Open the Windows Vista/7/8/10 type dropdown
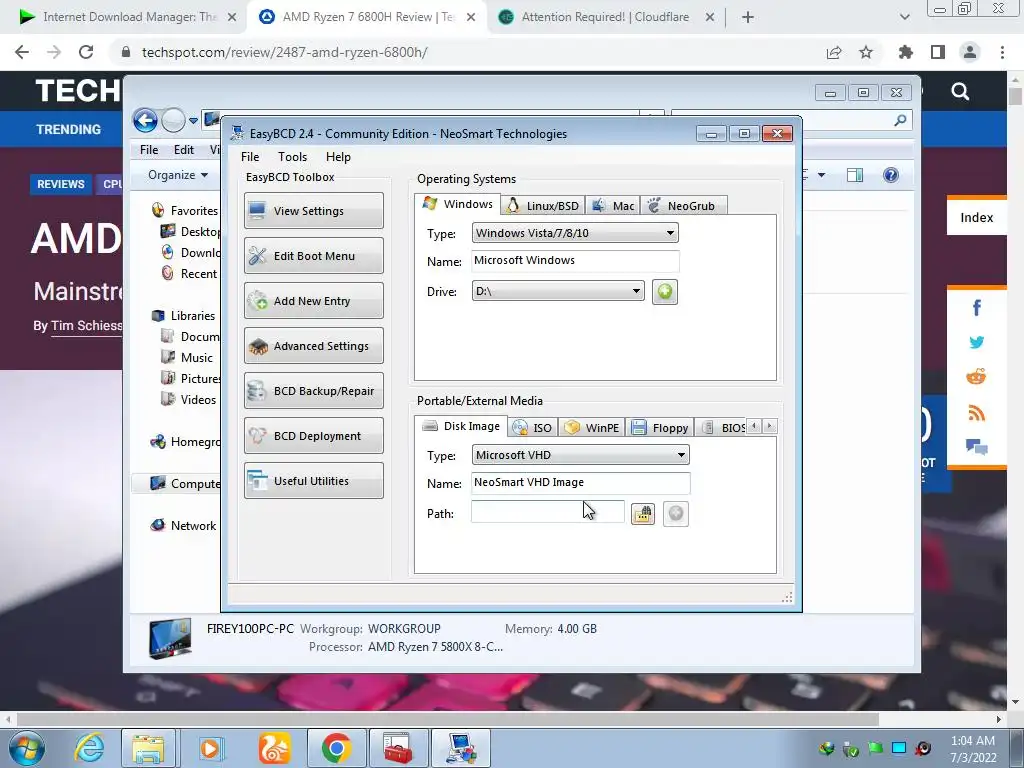The width and height of the screenshot is (1024, 768). [x=575, y=233]
